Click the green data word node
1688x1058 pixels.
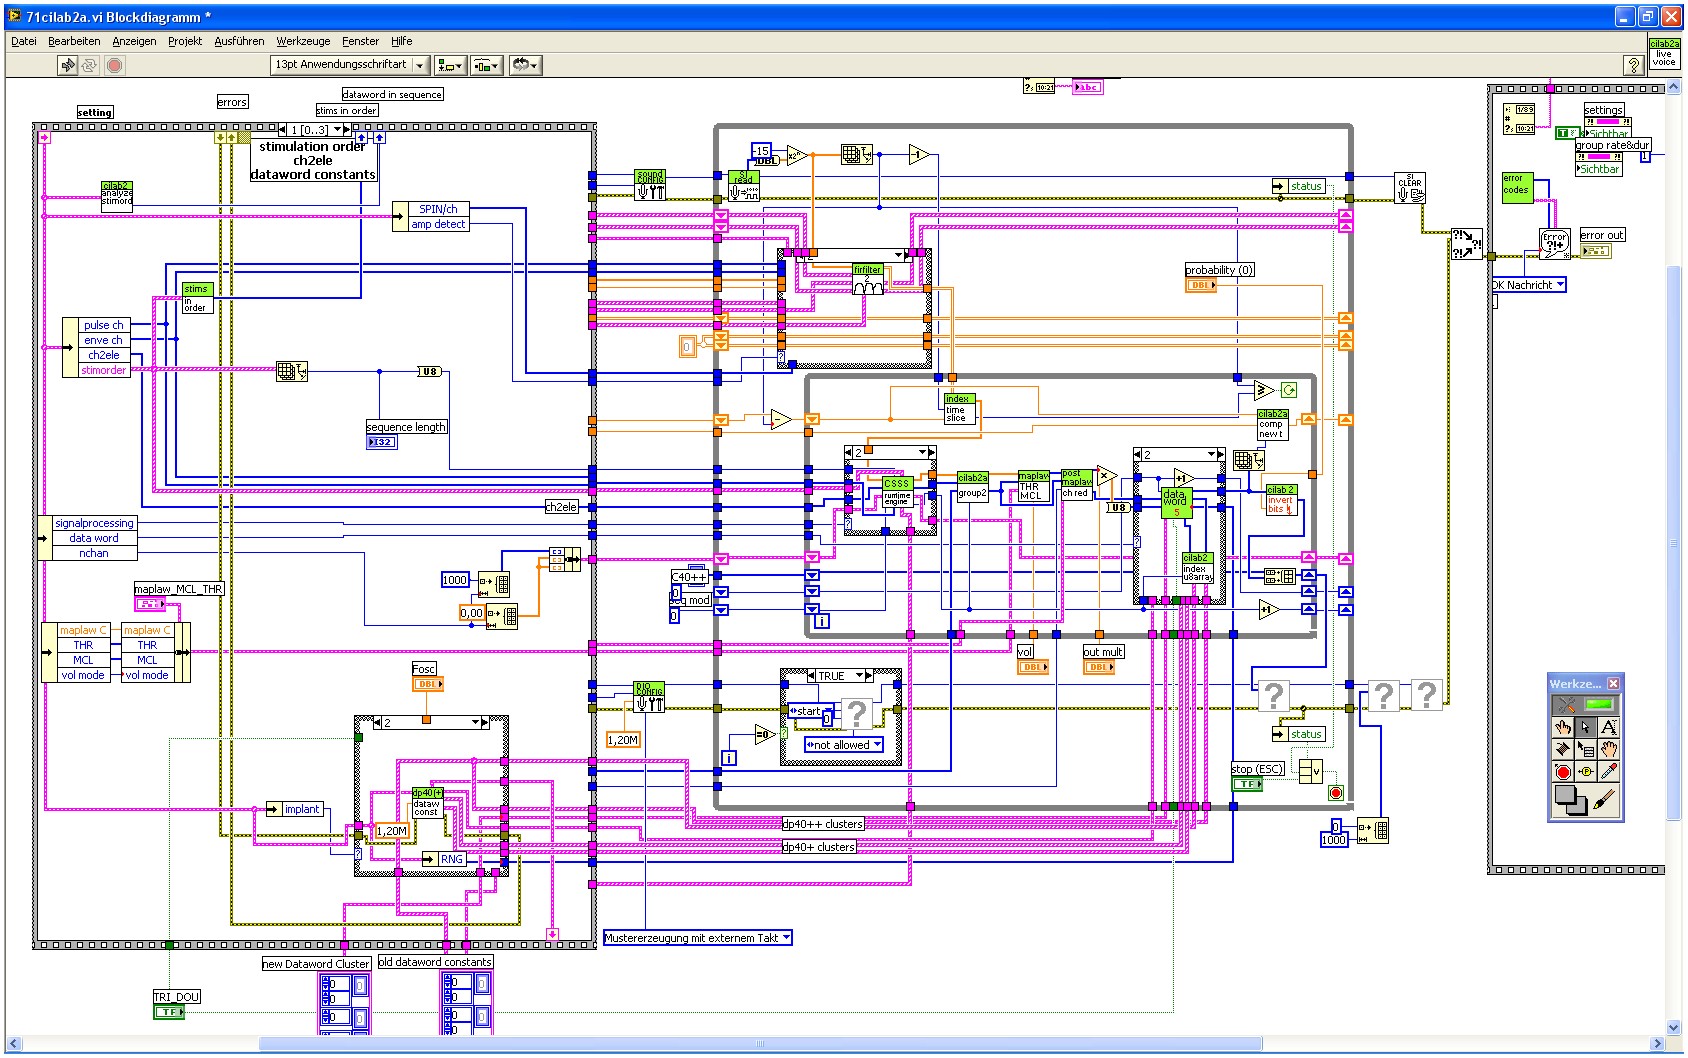pyautogui.click(x=1176, y=502)
